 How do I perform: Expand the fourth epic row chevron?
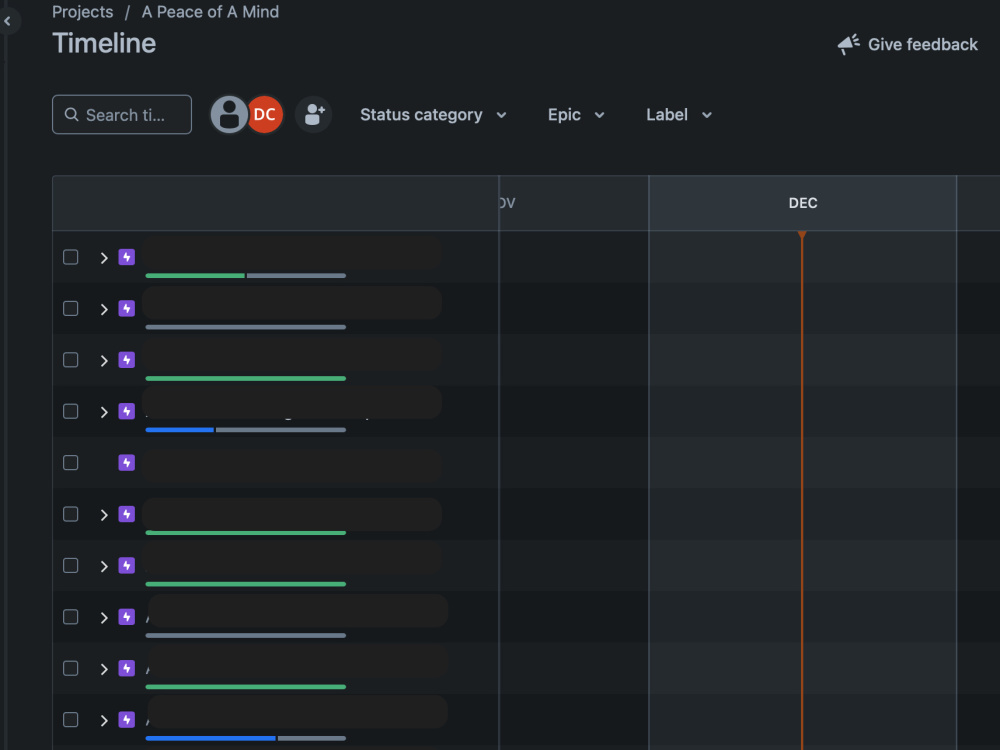click(104, 412)
